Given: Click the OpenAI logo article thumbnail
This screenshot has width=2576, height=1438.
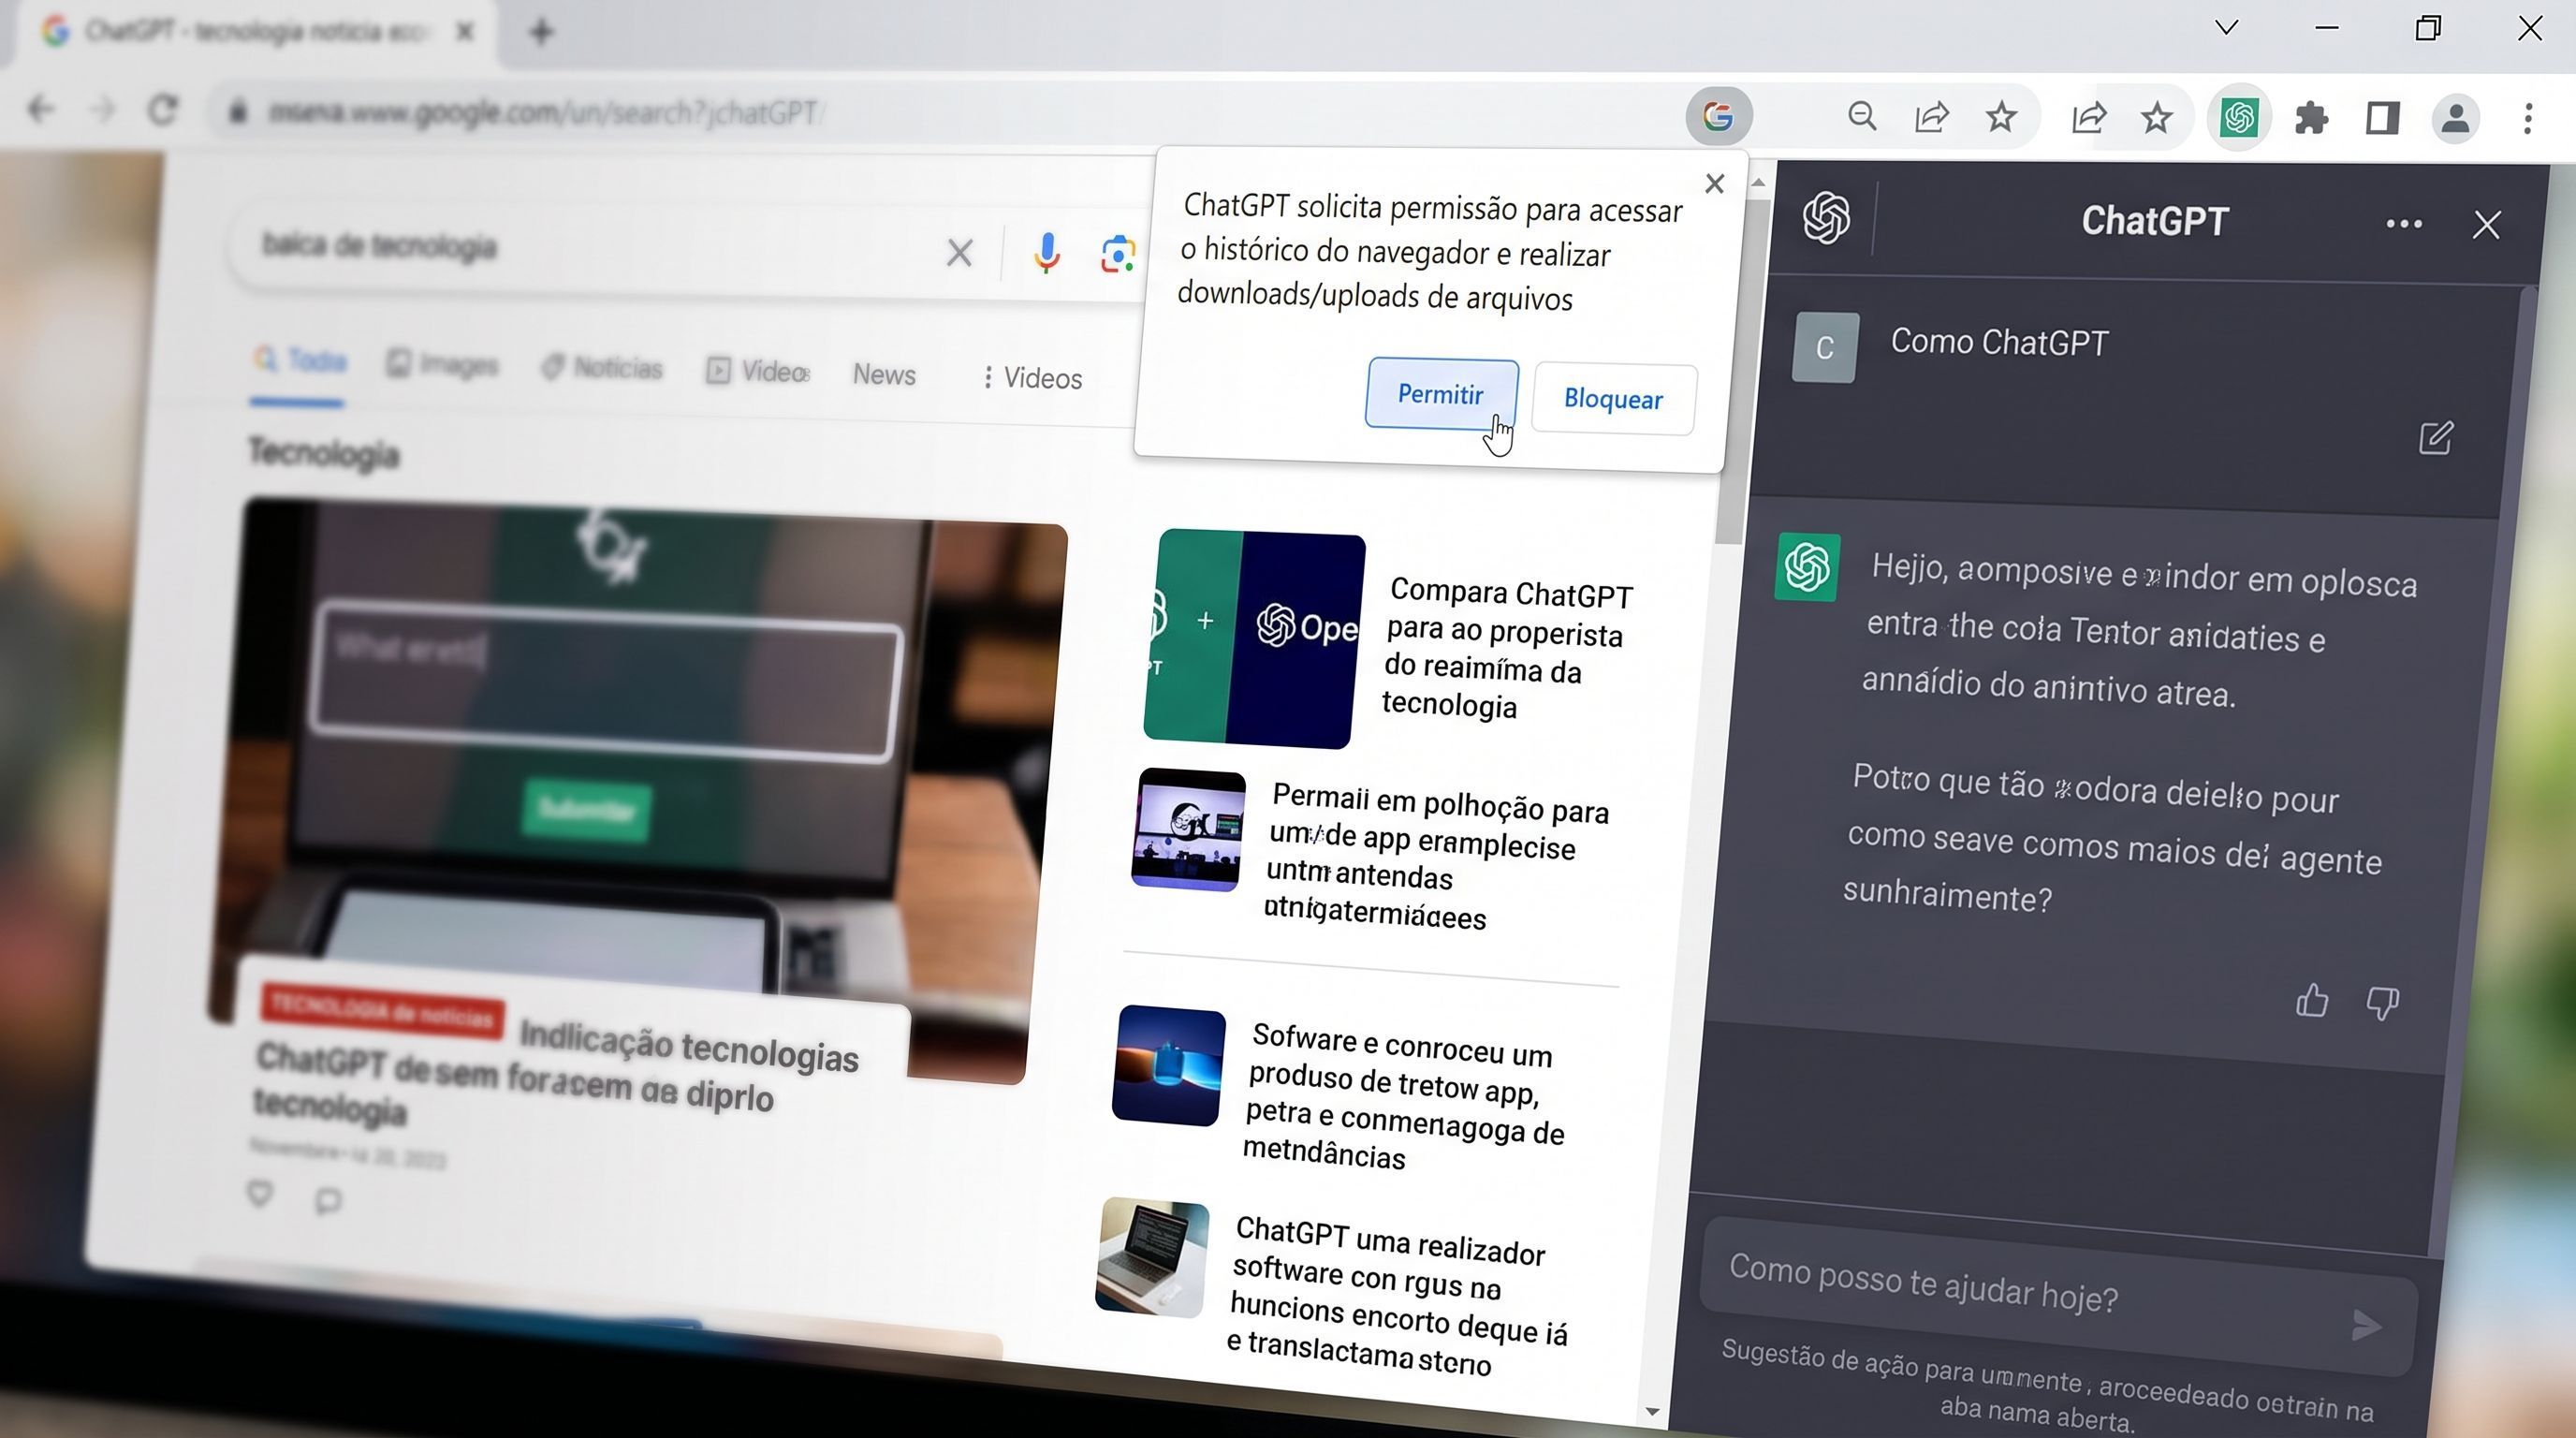Looking at the screenshot, I should tap(1254, 639).
